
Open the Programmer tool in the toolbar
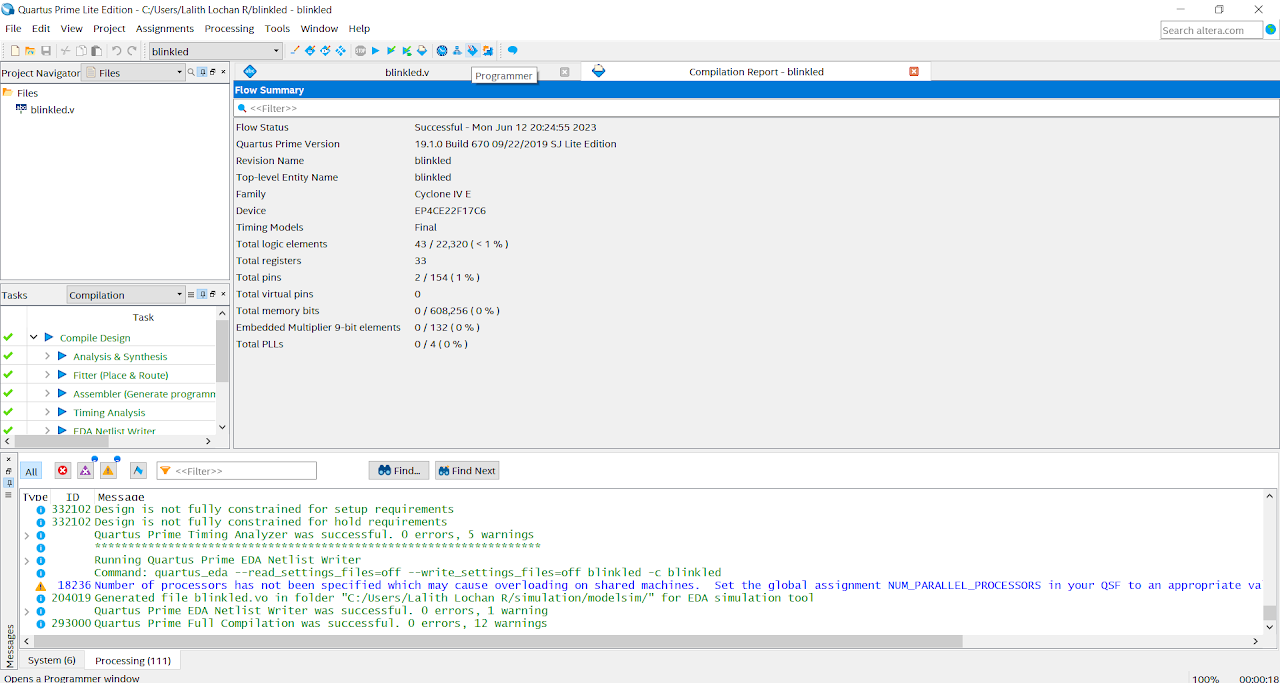[x=473, y=51]
